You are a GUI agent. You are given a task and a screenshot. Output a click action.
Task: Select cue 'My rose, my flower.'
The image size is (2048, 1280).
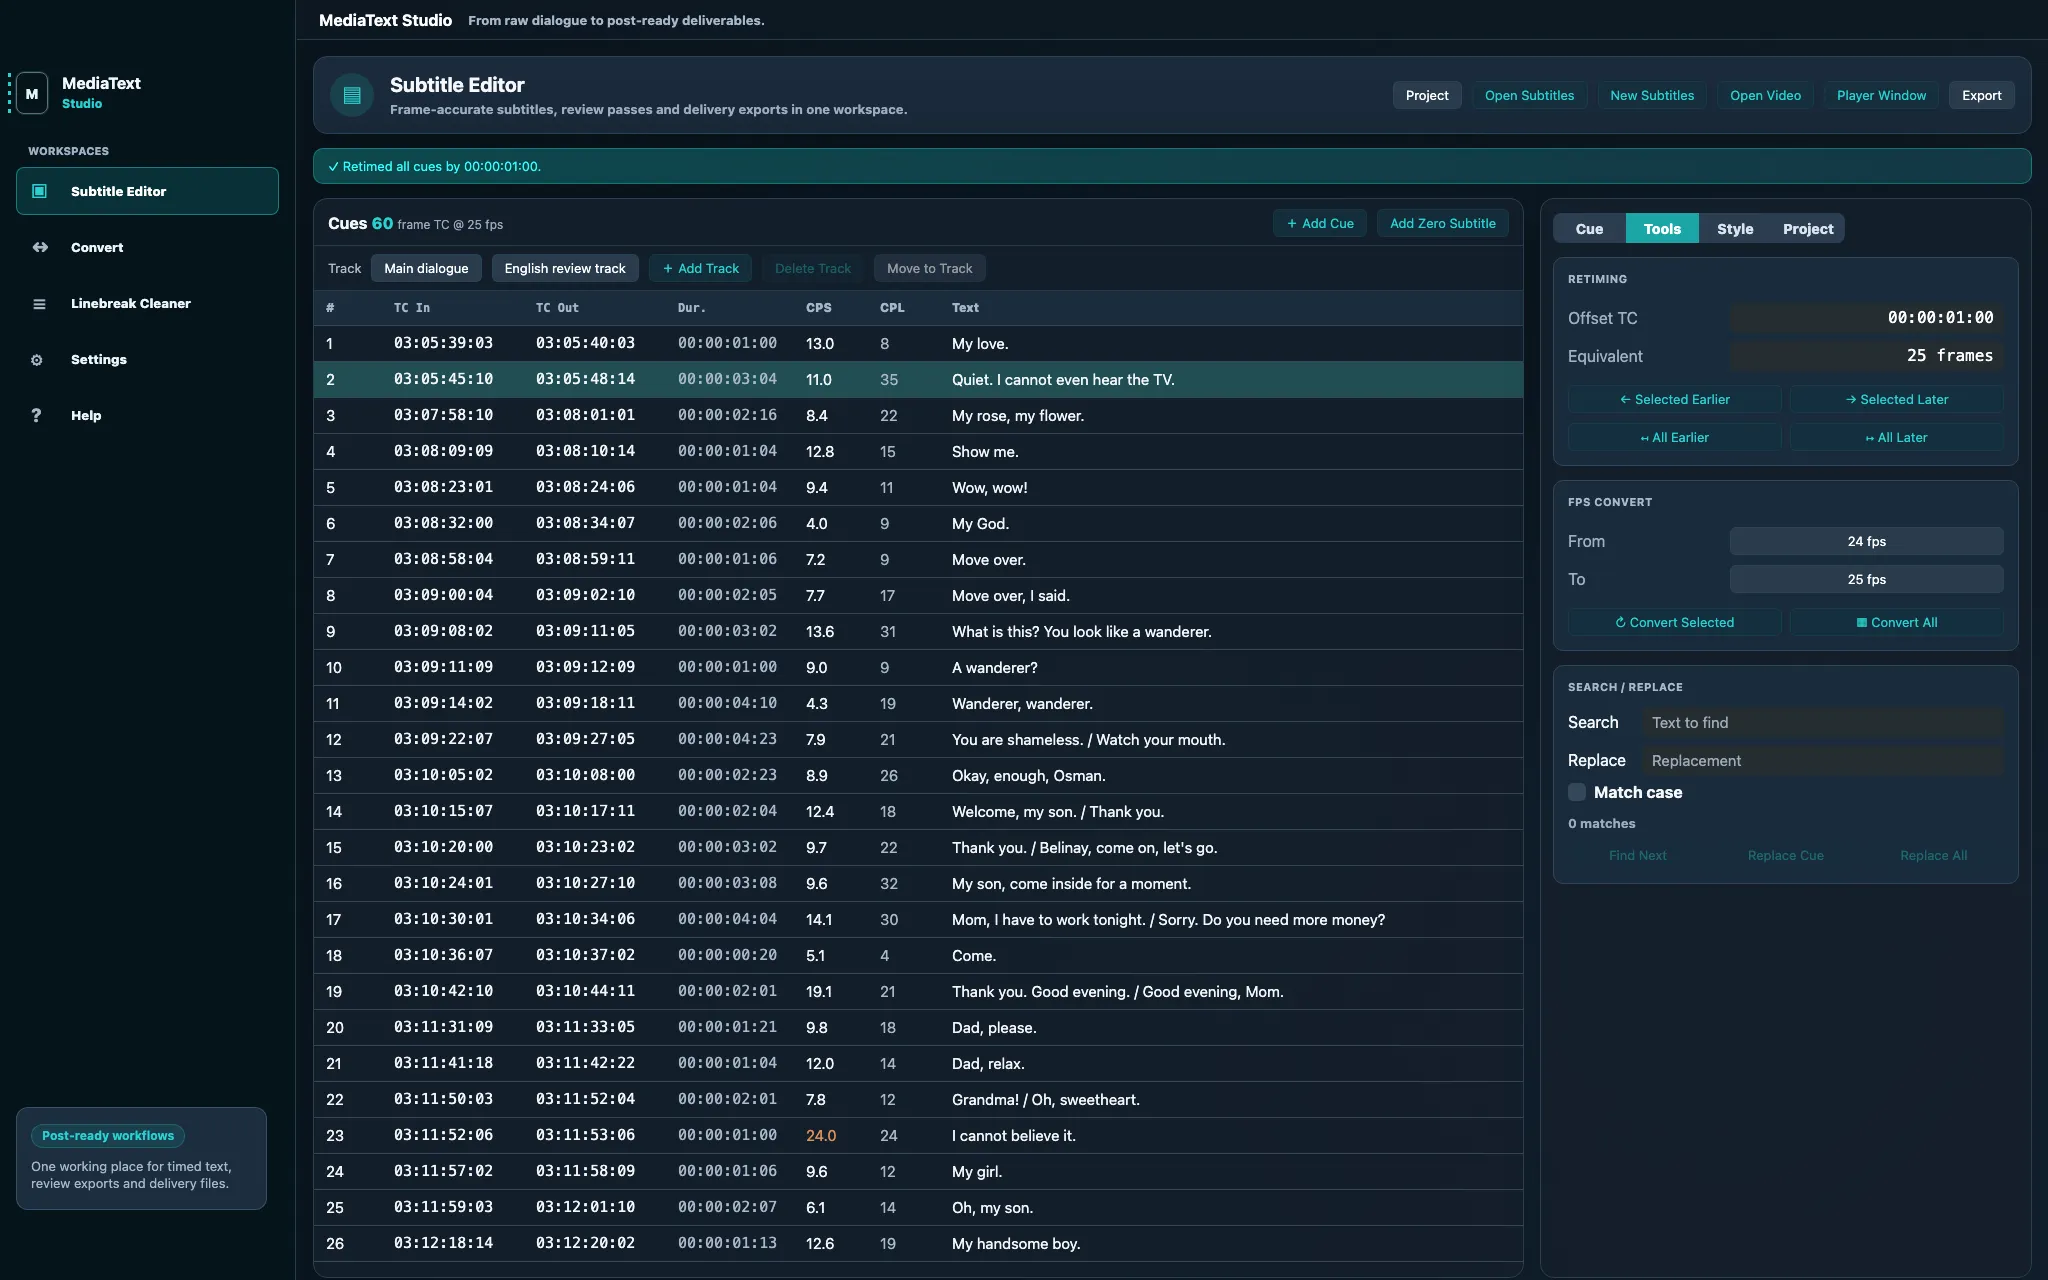918,415
